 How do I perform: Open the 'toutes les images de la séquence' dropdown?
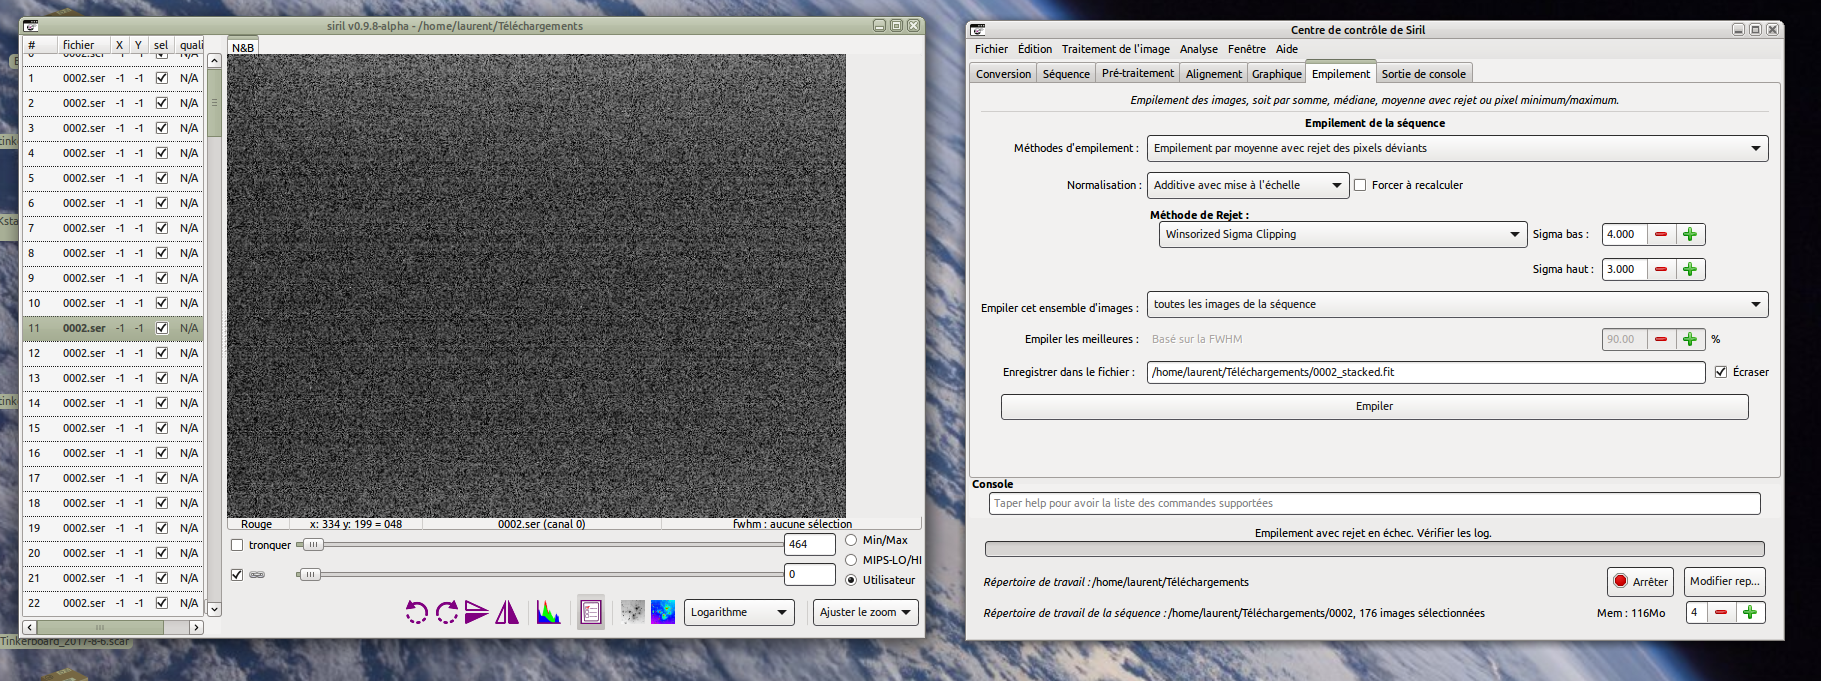click(x=1457, y=304)
